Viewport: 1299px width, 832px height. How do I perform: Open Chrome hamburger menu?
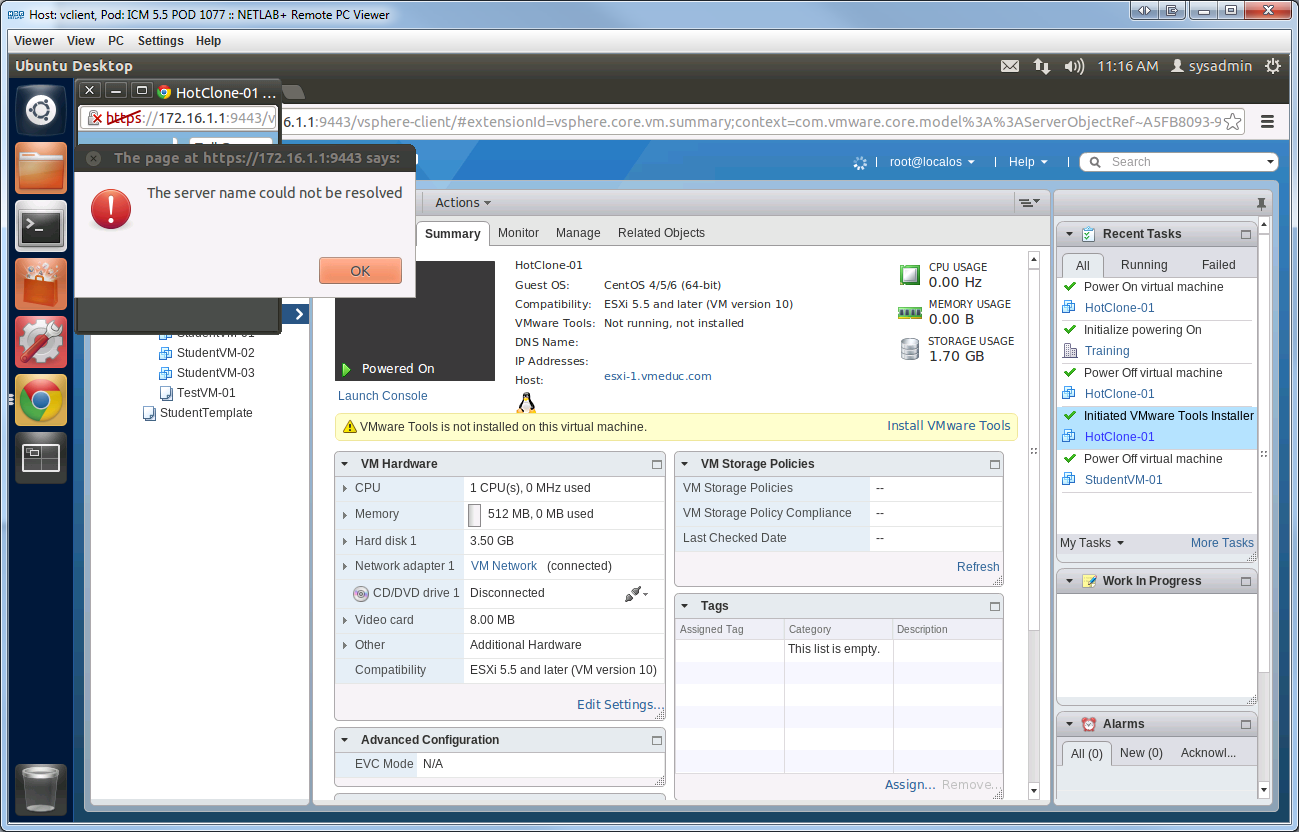(x=1267, y=122)
